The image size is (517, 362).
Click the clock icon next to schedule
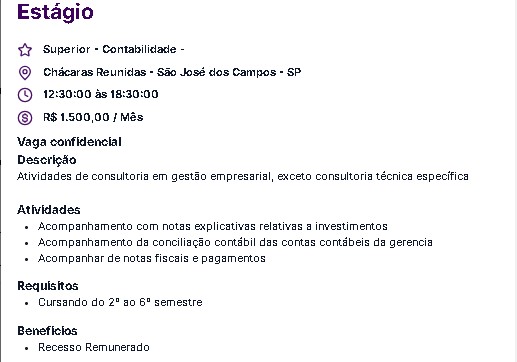point(25,95)
